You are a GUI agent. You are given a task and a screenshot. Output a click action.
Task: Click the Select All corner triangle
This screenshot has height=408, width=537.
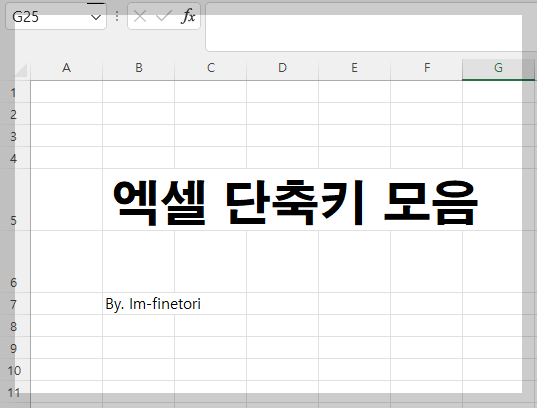(21, 70)
